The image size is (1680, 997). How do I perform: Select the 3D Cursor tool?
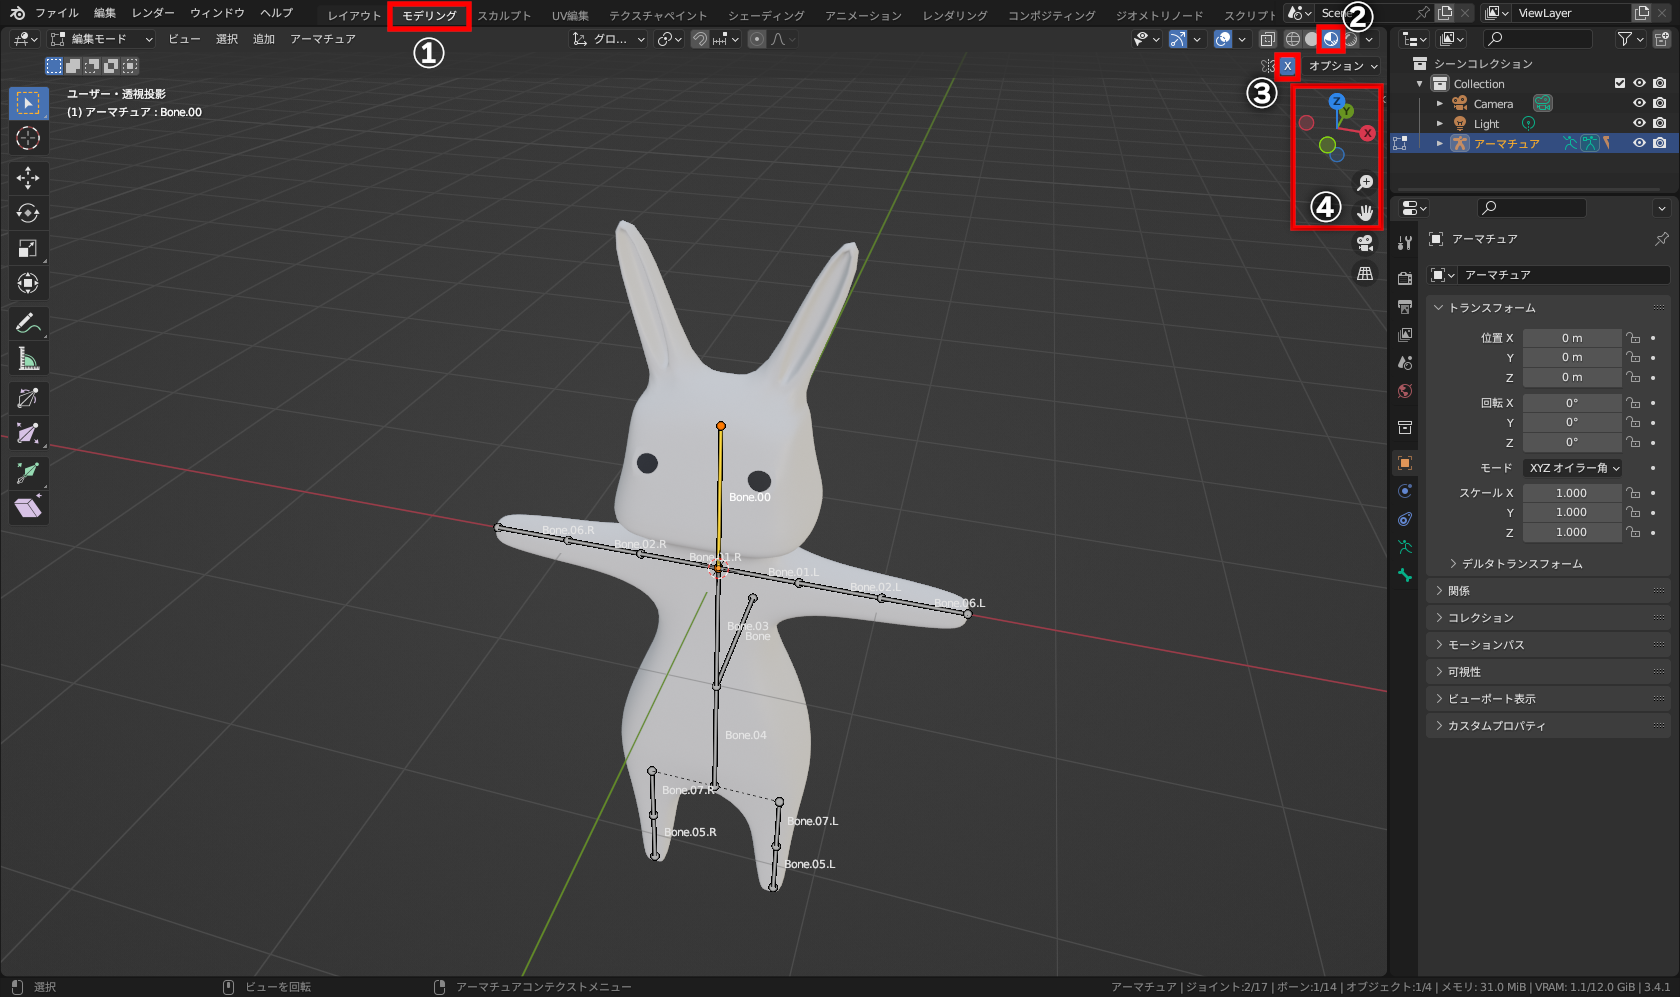pos(28,138)
